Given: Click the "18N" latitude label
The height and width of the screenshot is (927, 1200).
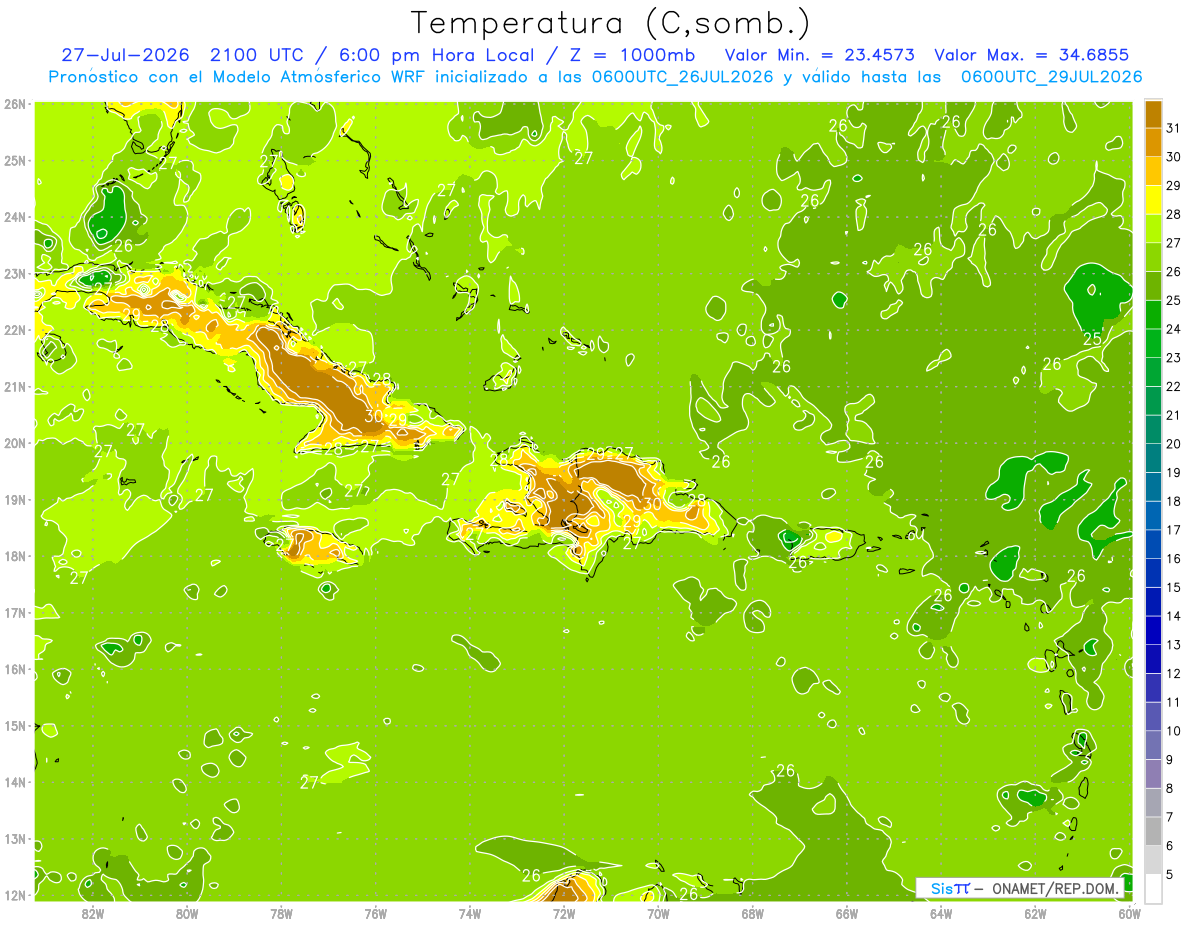Looking at the screenshot, I should coord(14,556).
